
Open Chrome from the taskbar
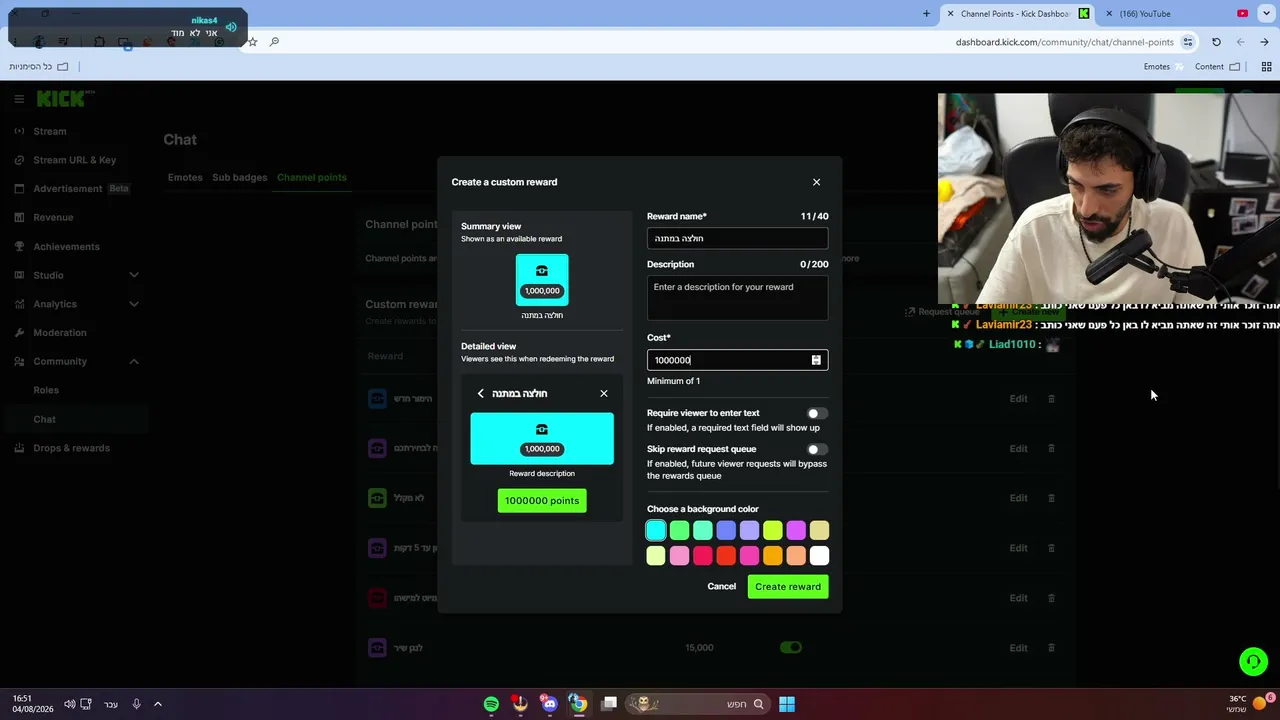coord(578,704)
